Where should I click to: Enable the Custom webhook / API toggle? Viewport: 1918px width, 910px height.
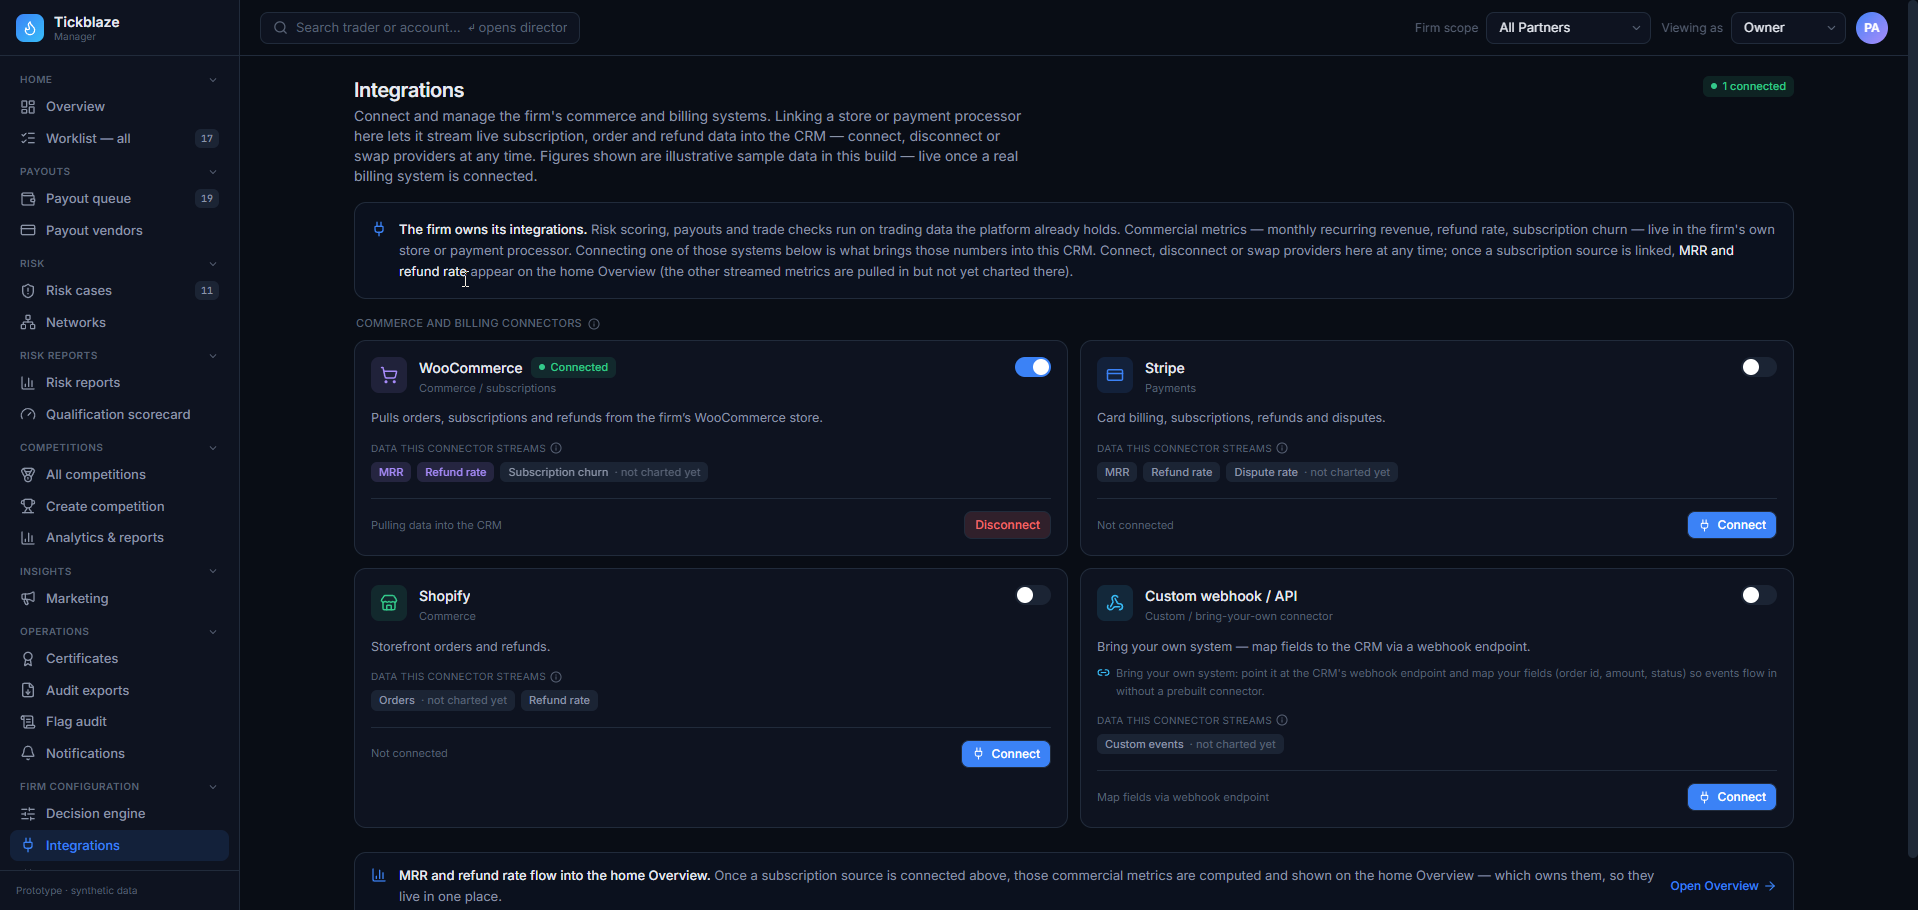1759,595
